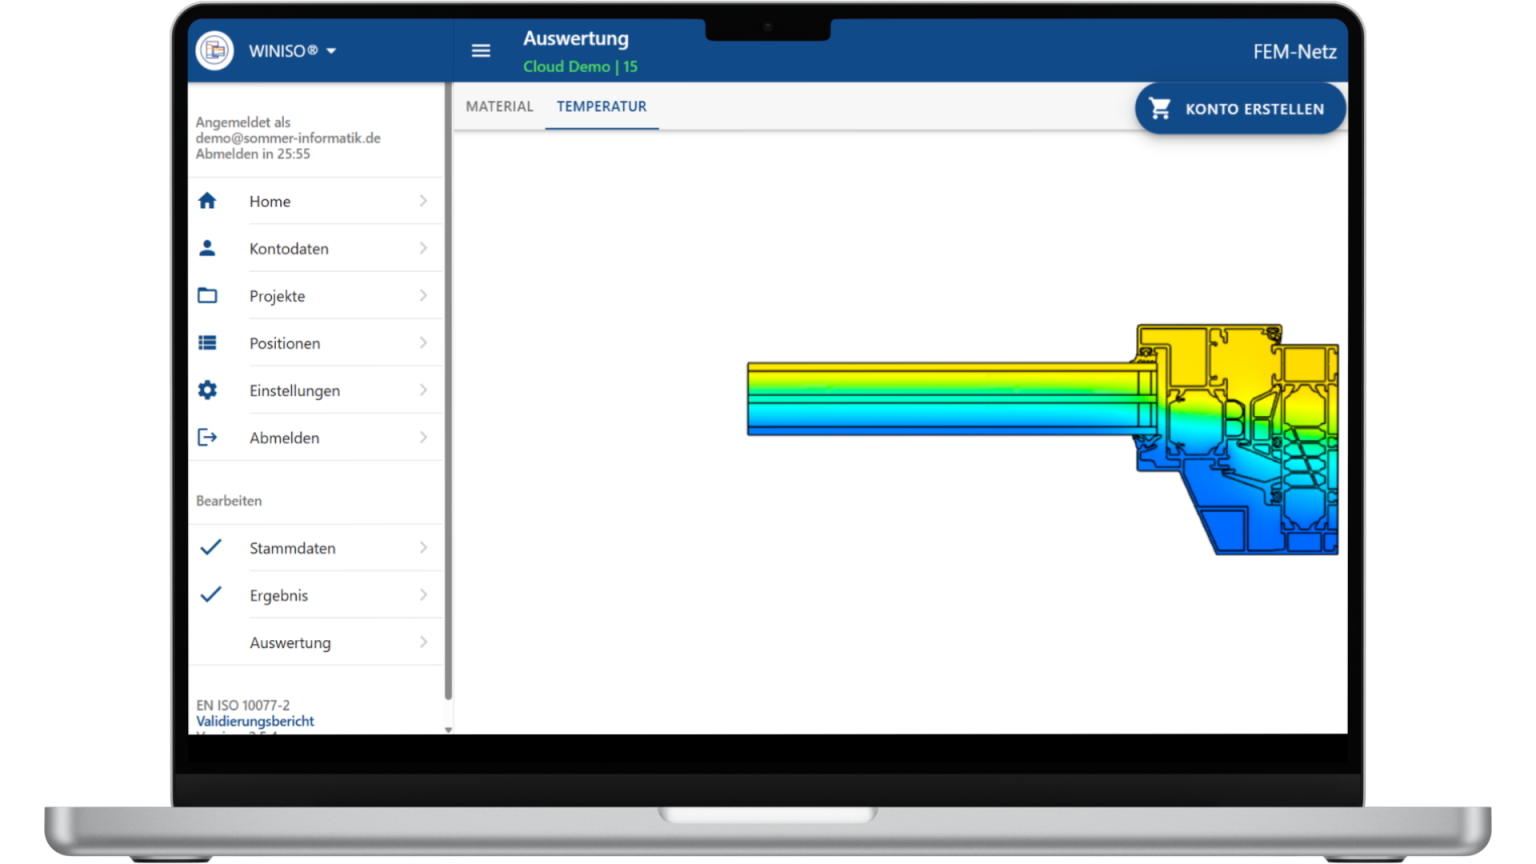The image size is (1536, 864).
Task: Open the Auswertung sidebar menu item
Action: coord(315,642)
